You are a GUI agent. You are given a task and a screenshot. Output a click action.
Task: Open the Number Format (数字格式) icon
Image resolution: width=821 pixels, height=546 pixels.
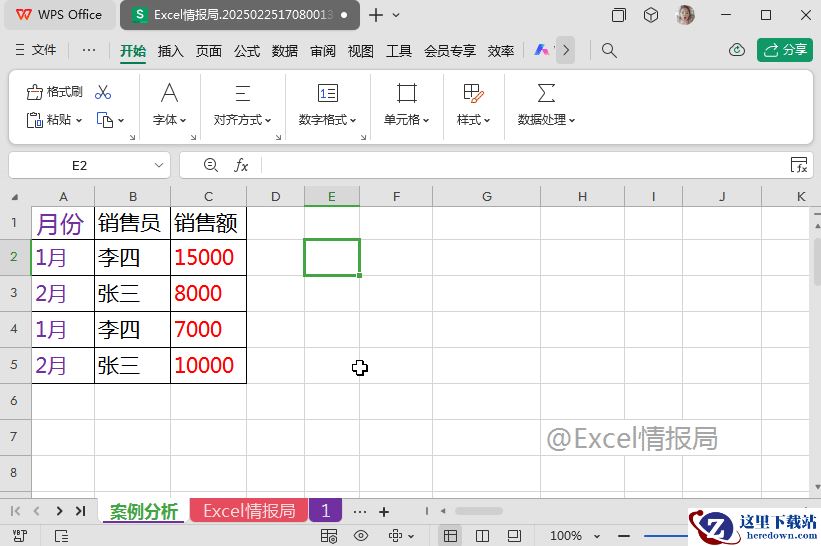(328, 93)
